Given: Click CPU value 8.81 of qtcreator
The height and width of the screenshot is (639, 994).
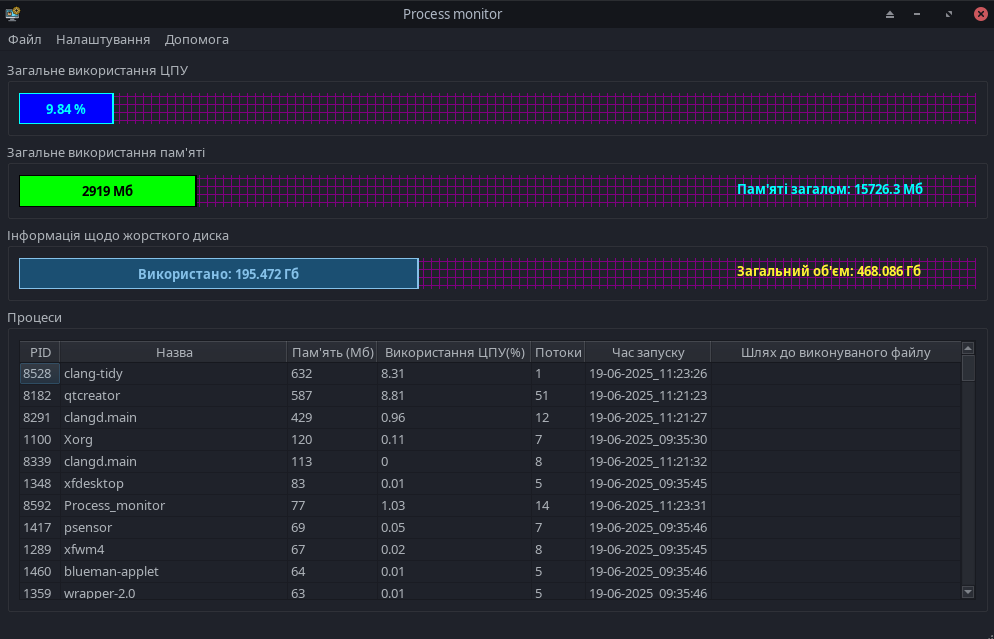Looking at the screenshot, I should (x=393, y=396).
